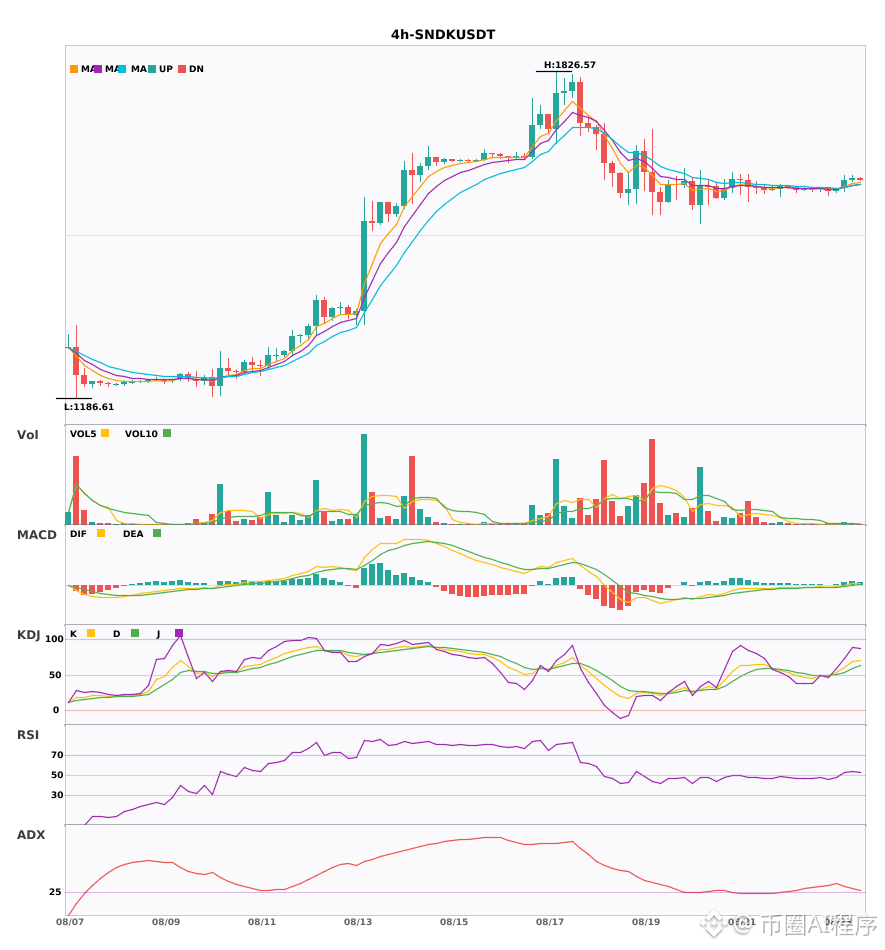Click the 08/07 date tick
885x950 pixels.
tap(70, 922)
